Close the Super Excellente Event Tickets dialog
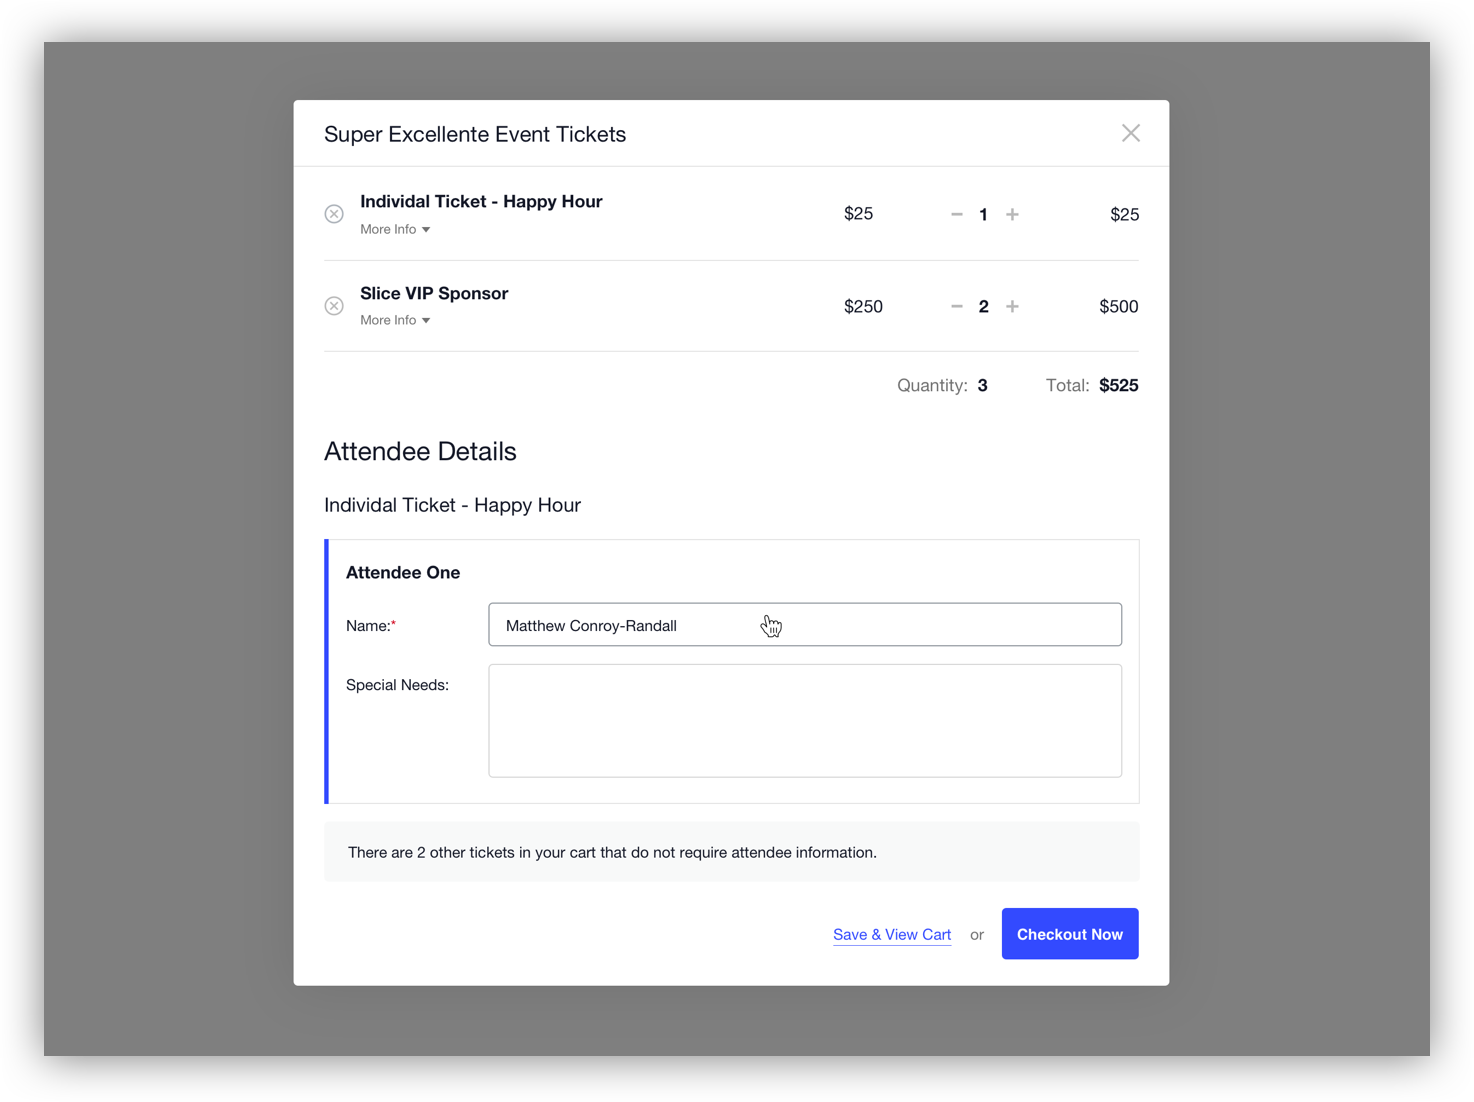This screenshot has width=1474, height=1102. click(1130, 134)
